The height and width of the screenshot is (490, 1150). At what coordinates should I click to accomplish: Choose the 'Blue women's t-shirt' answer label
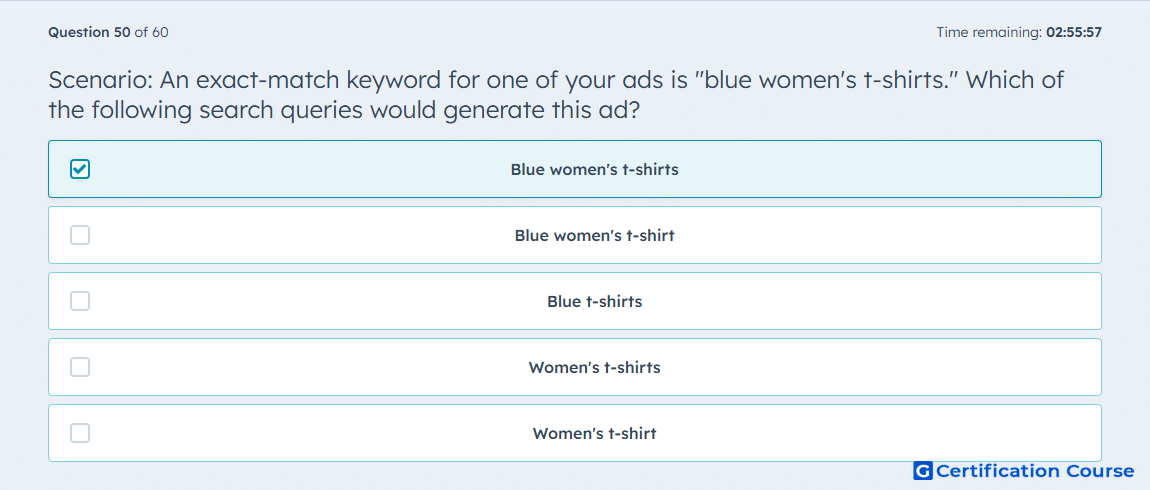click(595, 235)
